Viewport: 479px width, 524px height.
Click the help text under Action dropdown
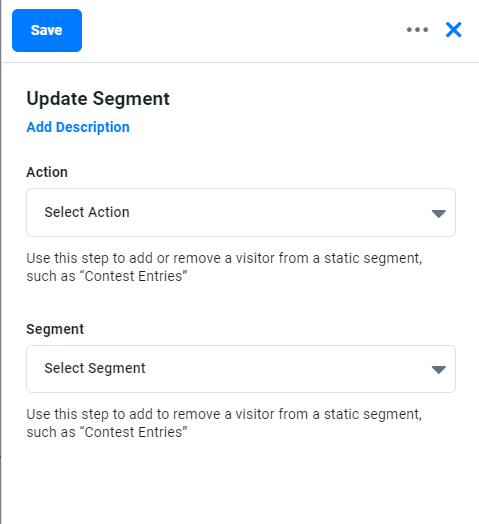tap(224, 267)
